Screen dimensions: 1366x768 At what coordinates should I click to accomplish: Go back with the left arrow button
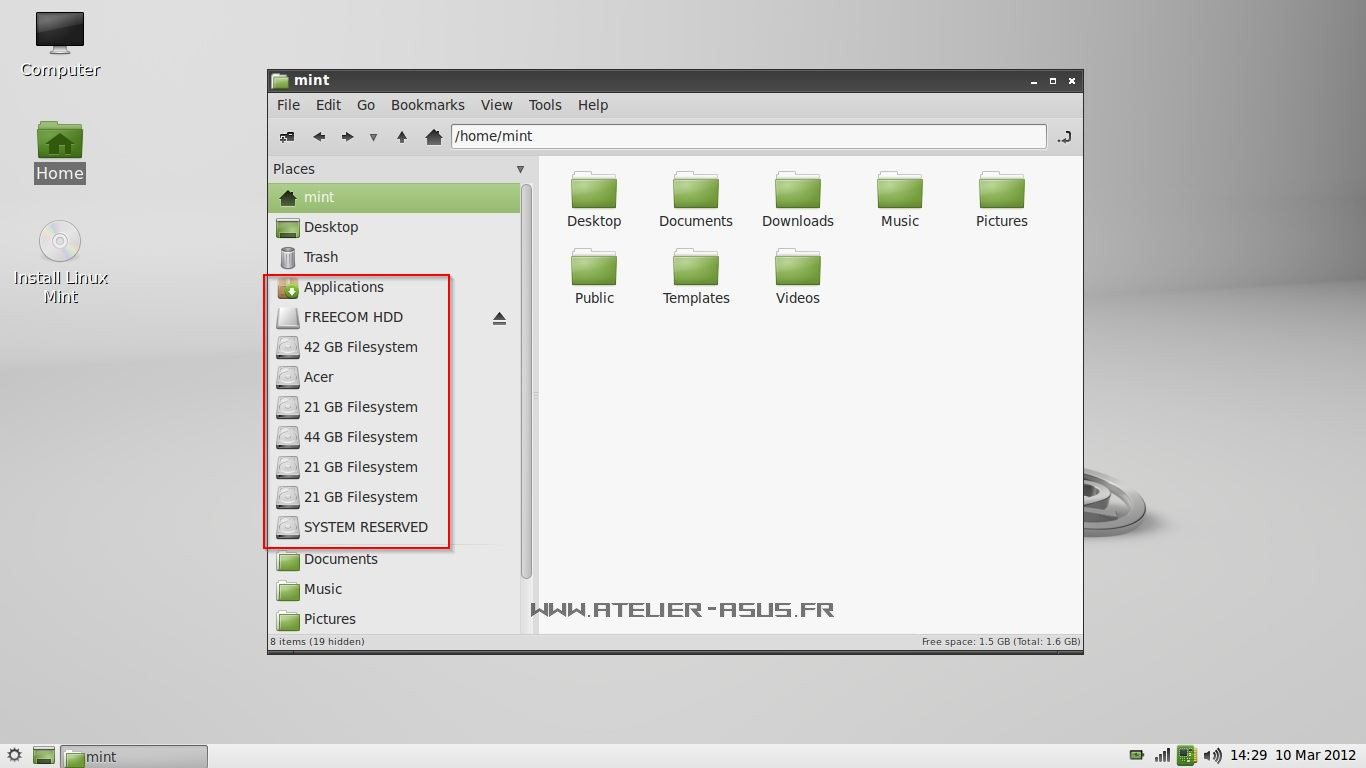click(319, 137)
